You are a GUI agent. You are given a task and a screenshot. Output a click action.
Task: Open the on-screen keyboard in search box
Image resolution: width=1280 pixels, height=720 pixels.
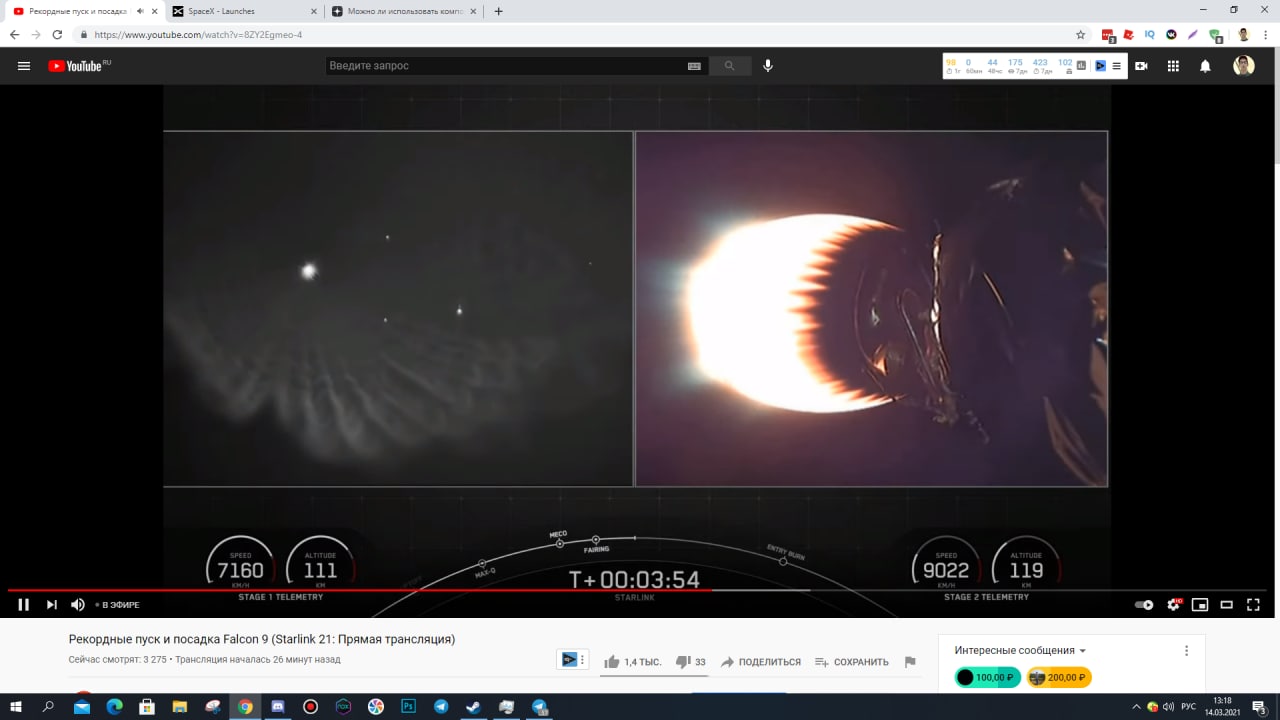694,66
